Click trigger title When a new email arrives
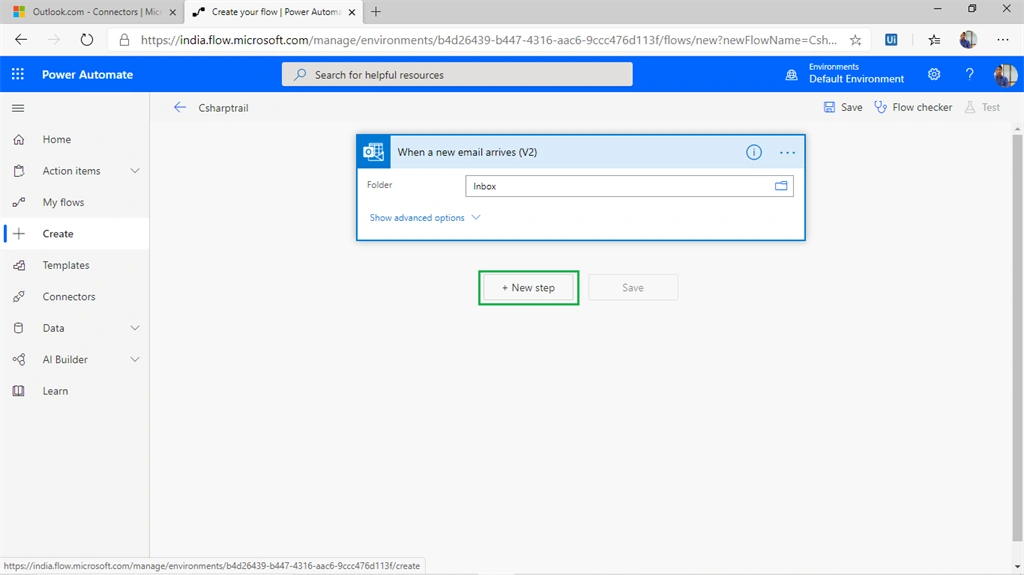 point(467,152)
